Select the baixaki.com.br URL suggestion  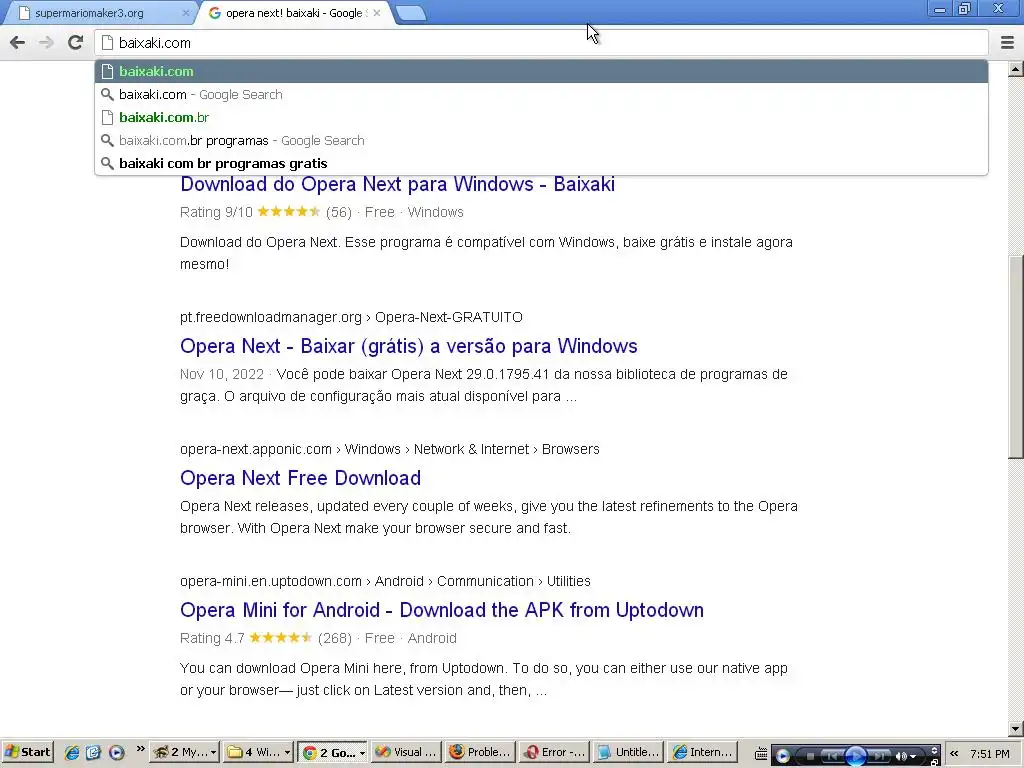coord(541,118)
